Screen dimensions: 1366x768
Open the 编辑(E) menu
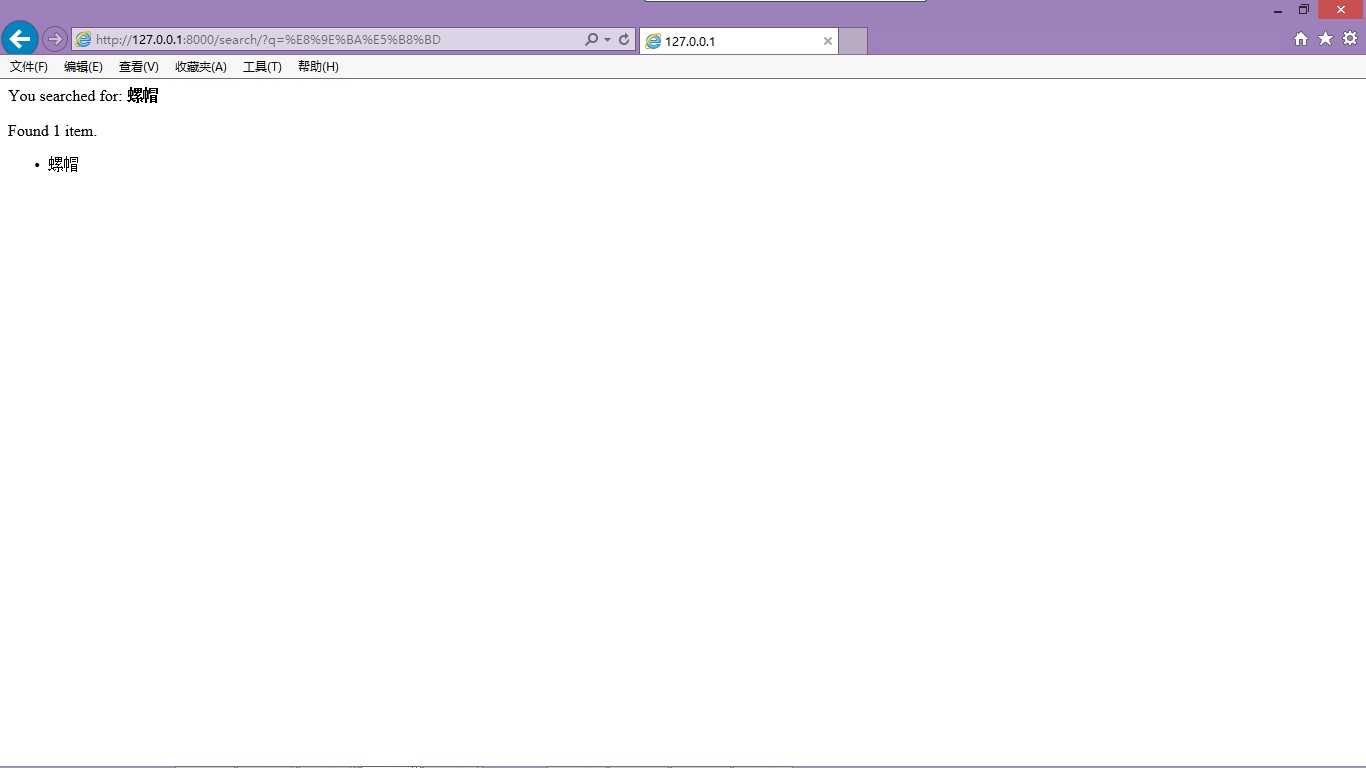point(83,67)
